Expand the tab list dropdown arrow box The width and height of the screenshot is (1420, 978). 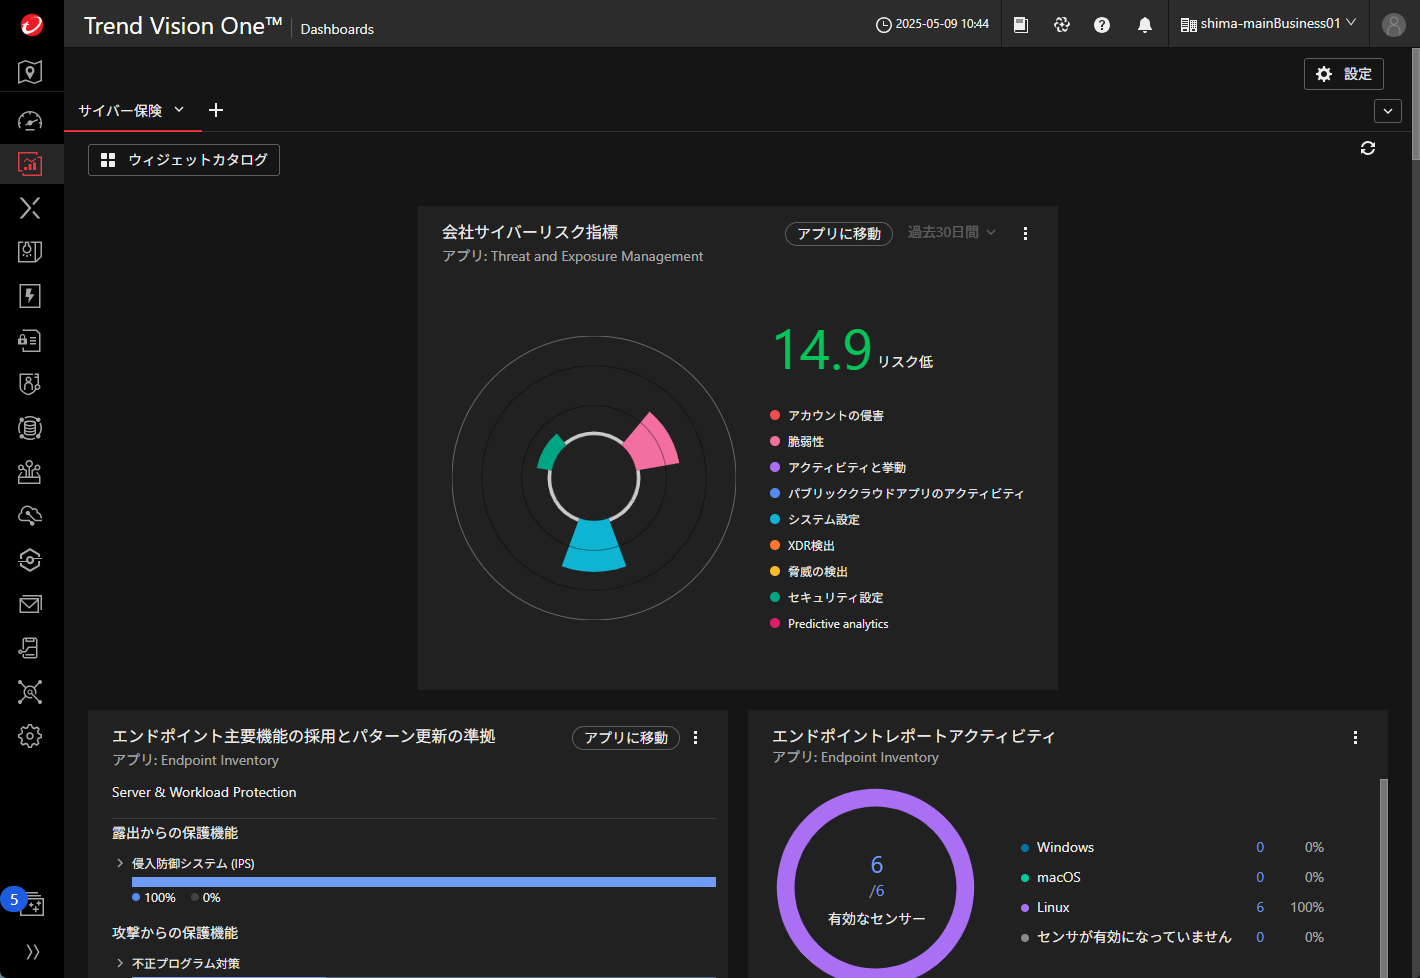pyautogui.click(x=1388, y=111)
